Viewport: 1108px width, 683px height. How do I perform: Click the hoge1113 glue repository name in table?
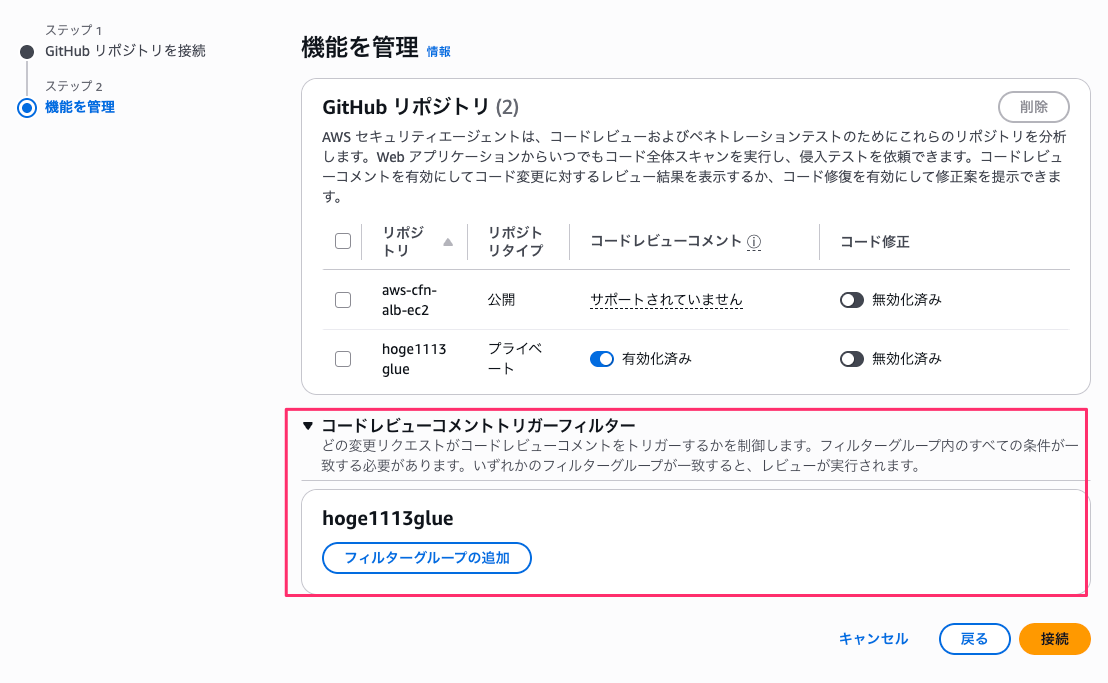(413, 359)
